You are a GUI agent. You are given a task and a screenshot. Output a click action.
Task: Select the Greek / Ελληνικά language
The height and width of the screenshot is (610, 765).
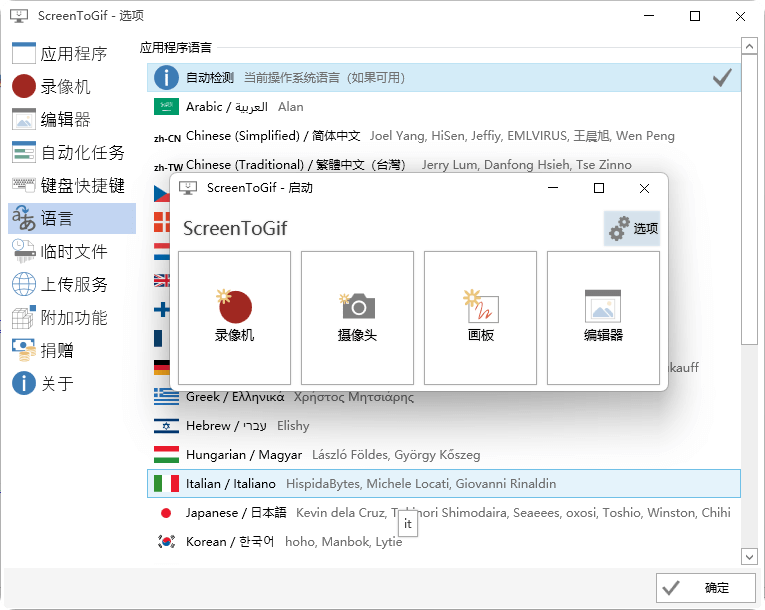click(443, 397)
